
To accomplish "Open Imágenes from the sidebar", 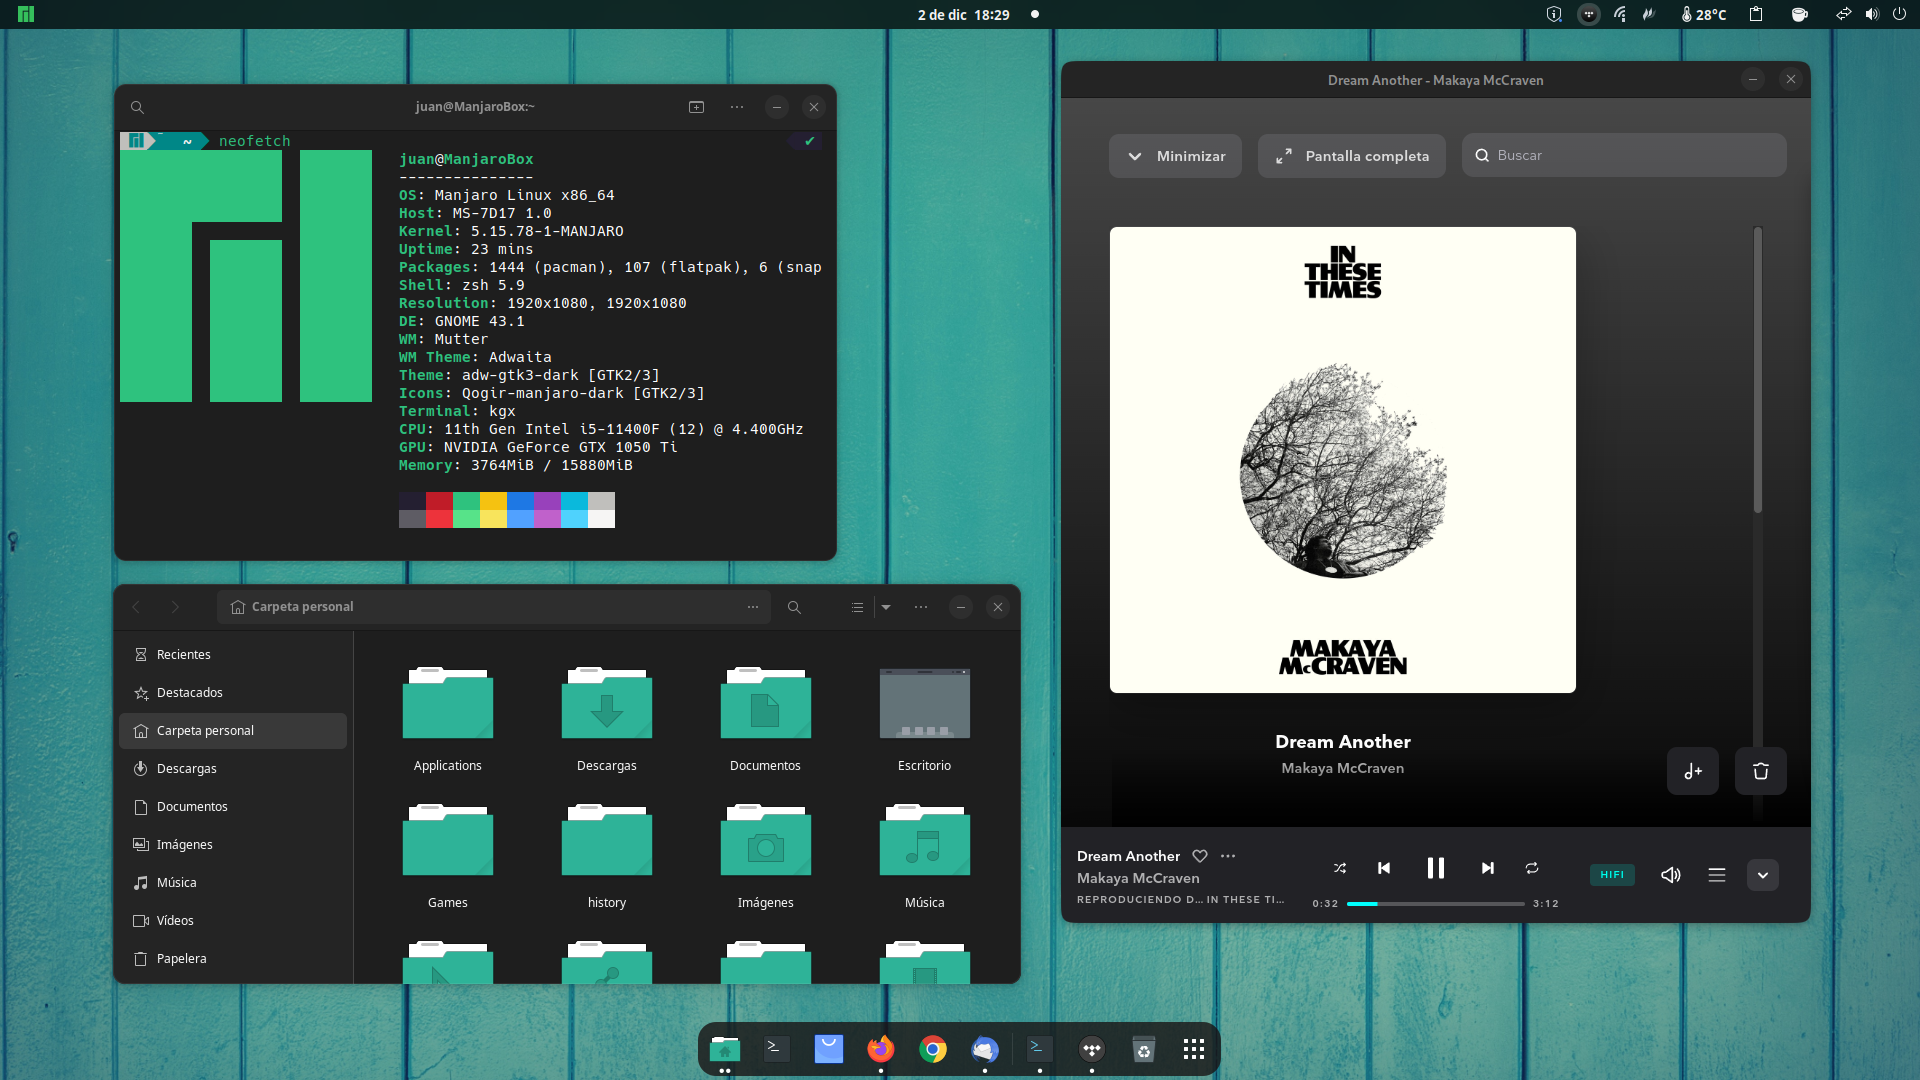I will click(x=233, y=845).
